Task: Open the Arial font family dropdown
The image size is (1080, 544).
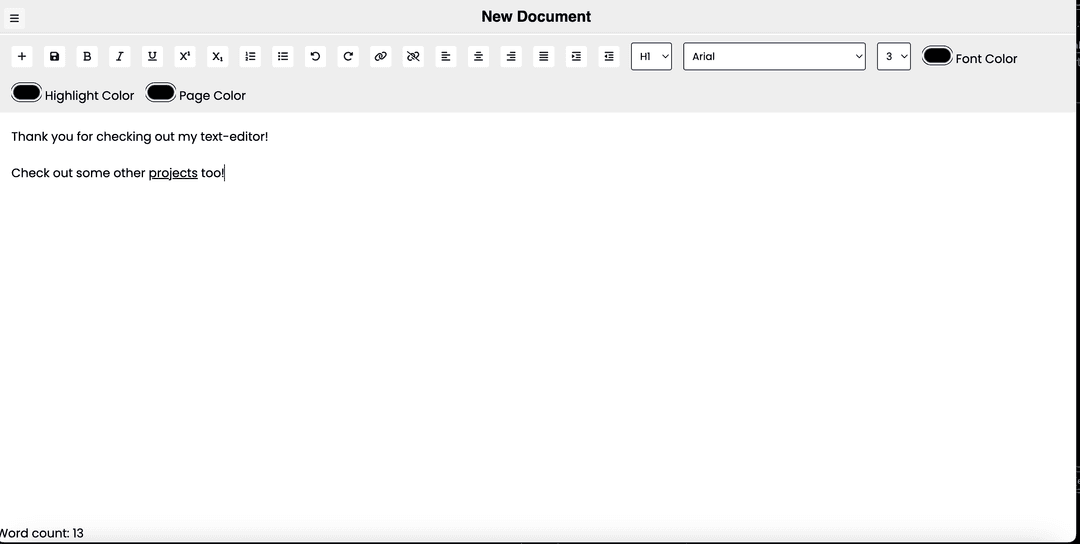Action: pos(774,56)
